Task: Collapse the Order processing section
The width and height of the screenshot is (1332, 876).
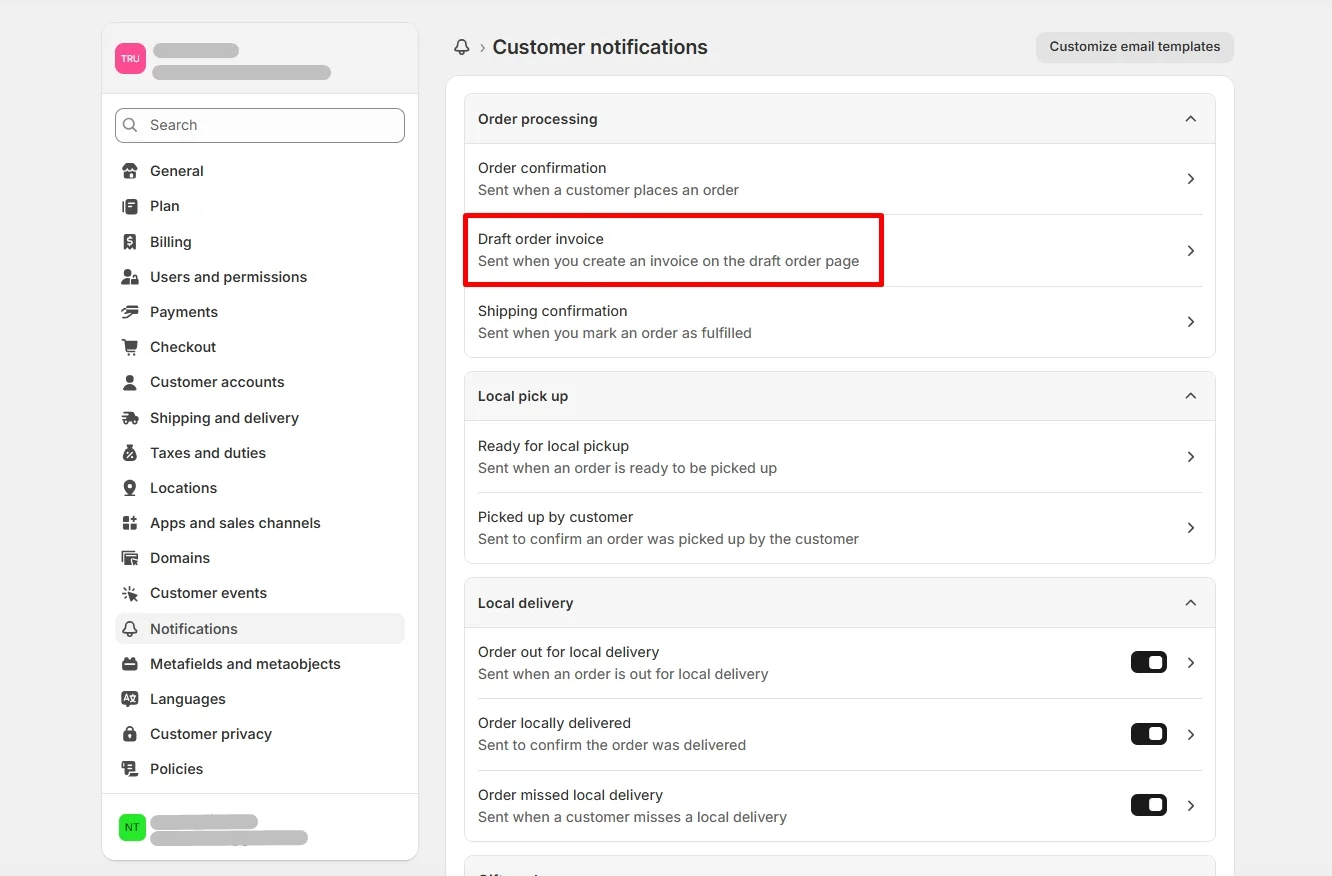Action: [x=1191, y=118]
